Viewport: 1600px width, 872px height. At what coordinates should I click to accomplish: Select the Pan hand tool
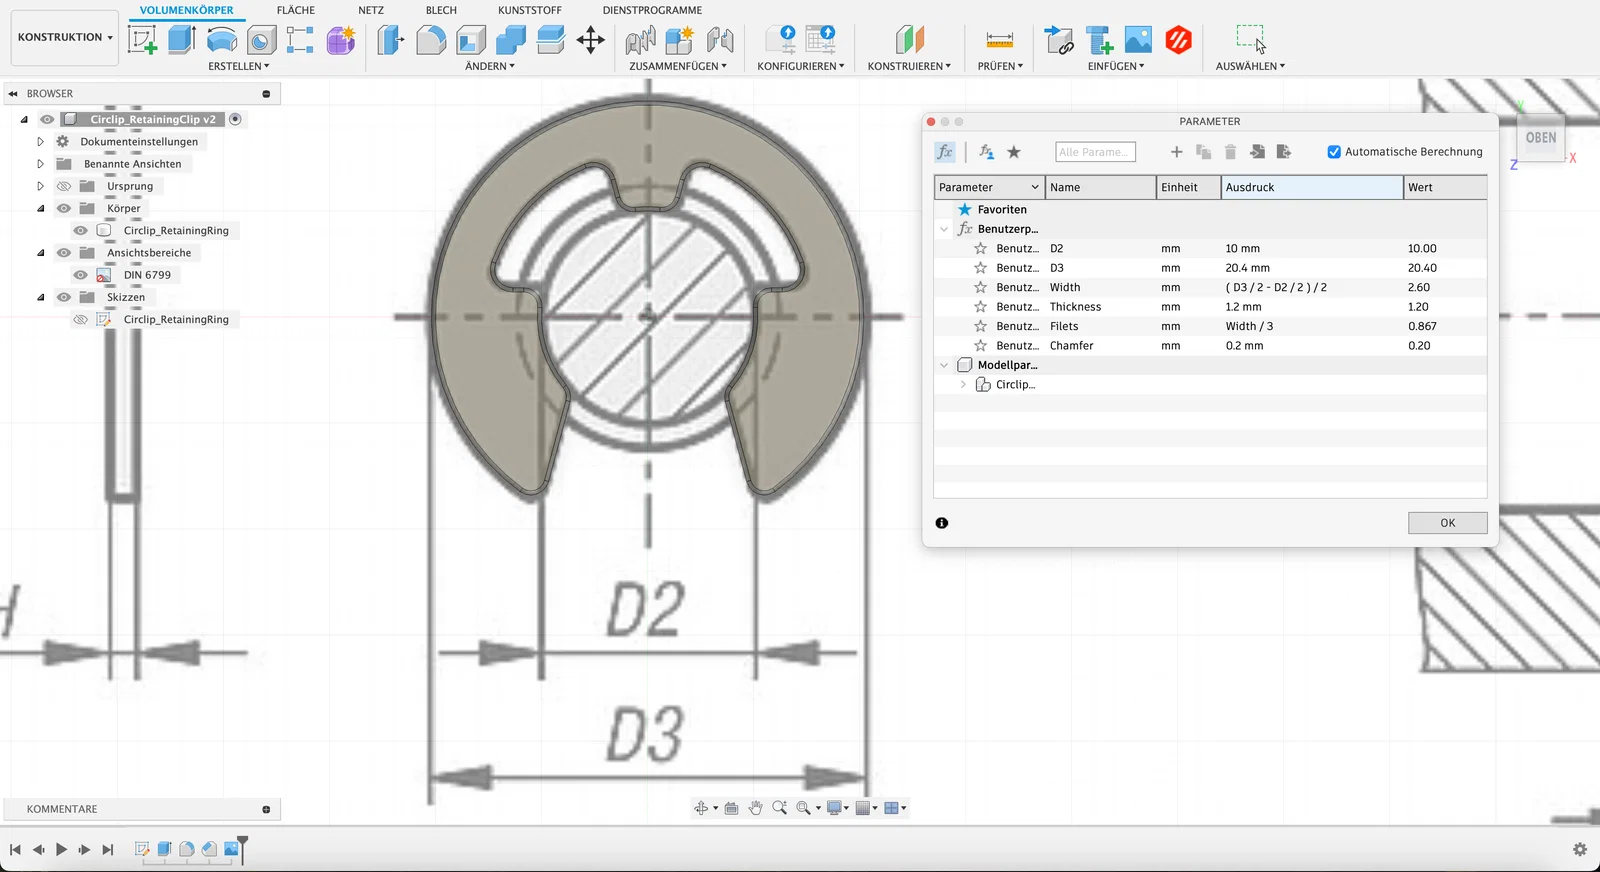coord(755,808)
